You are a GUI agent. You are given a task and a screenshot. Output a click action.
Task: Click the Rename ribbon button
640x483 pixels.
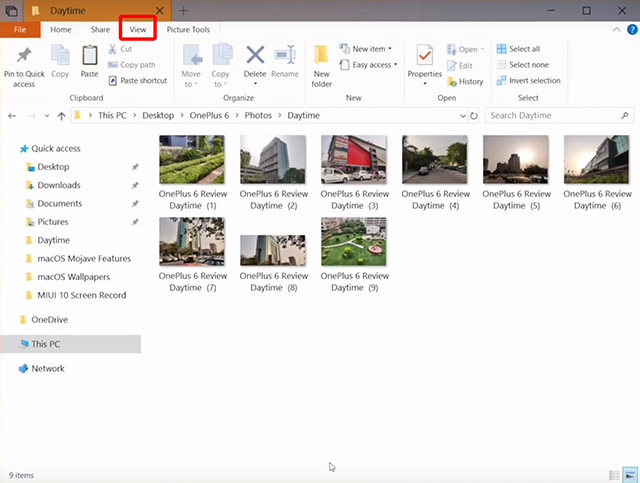[285, 61]
